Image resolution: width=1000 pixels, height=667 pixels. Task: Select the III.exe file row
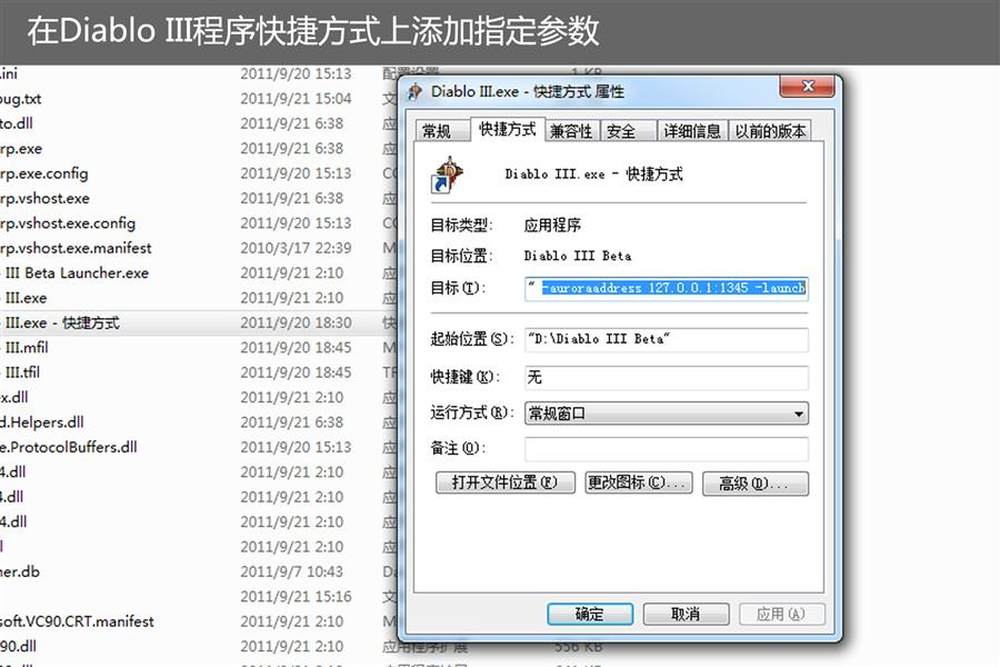click(26, 298)
